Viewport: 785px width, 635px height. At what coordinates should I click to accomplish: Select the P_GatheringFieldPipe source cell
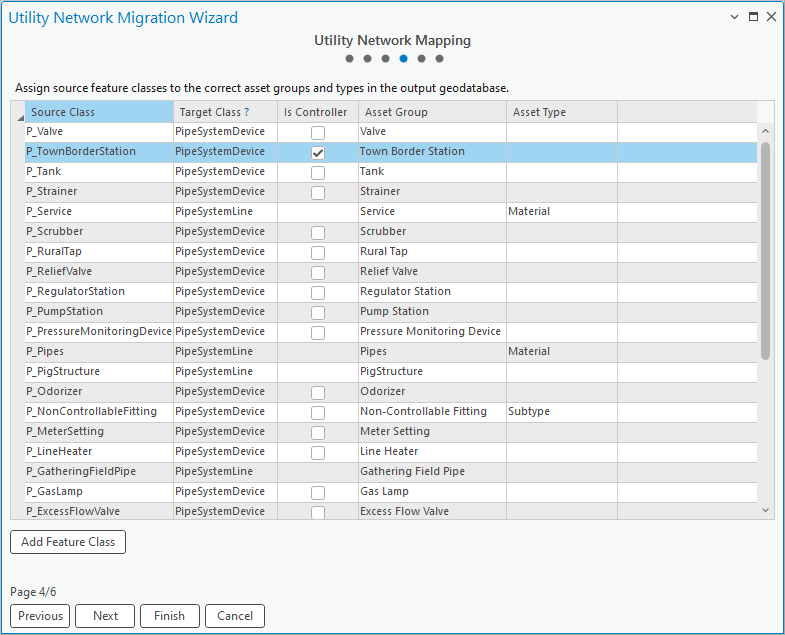(99, 472)
